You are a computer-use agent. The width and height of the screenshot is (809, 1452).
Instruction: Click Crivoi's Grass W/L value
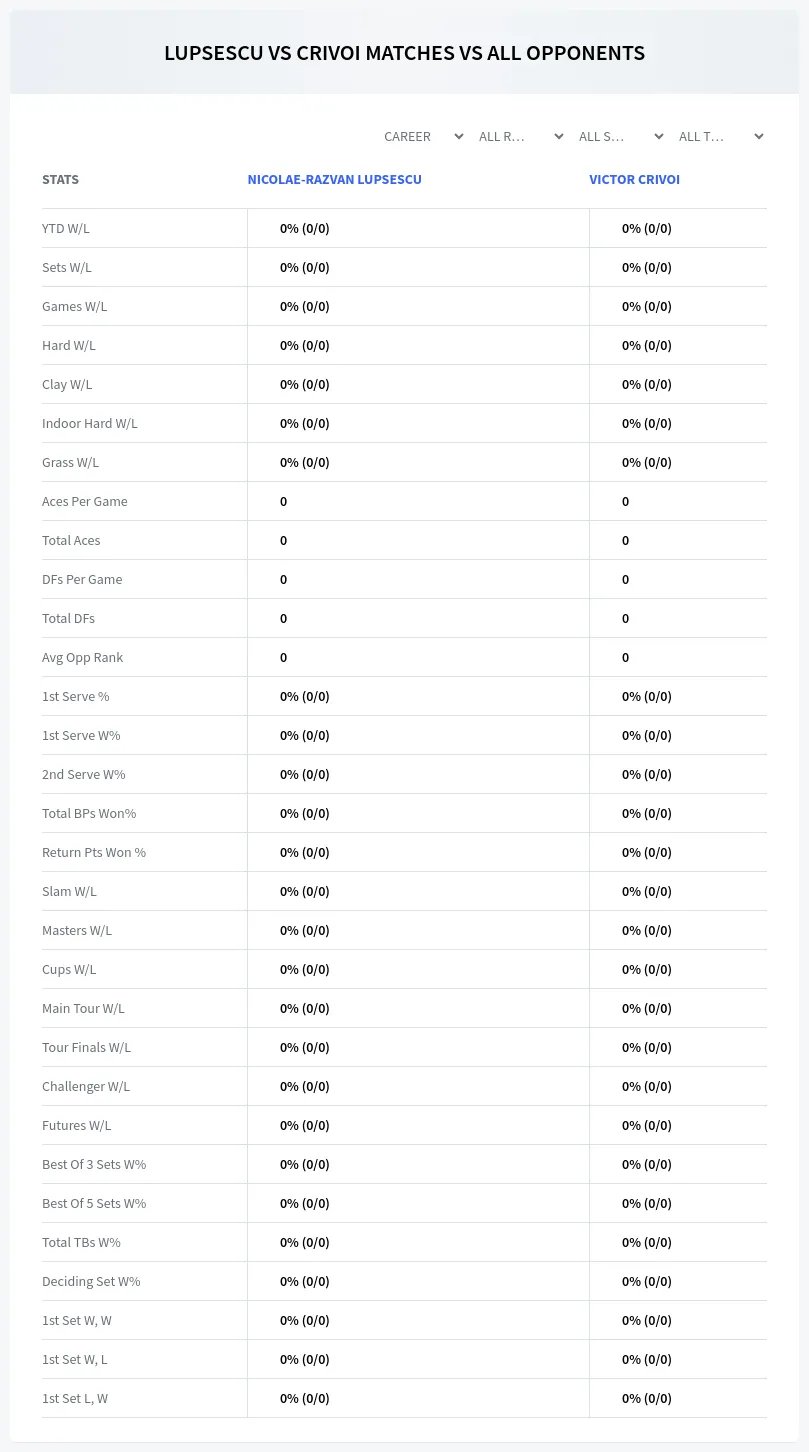(647, 462)
